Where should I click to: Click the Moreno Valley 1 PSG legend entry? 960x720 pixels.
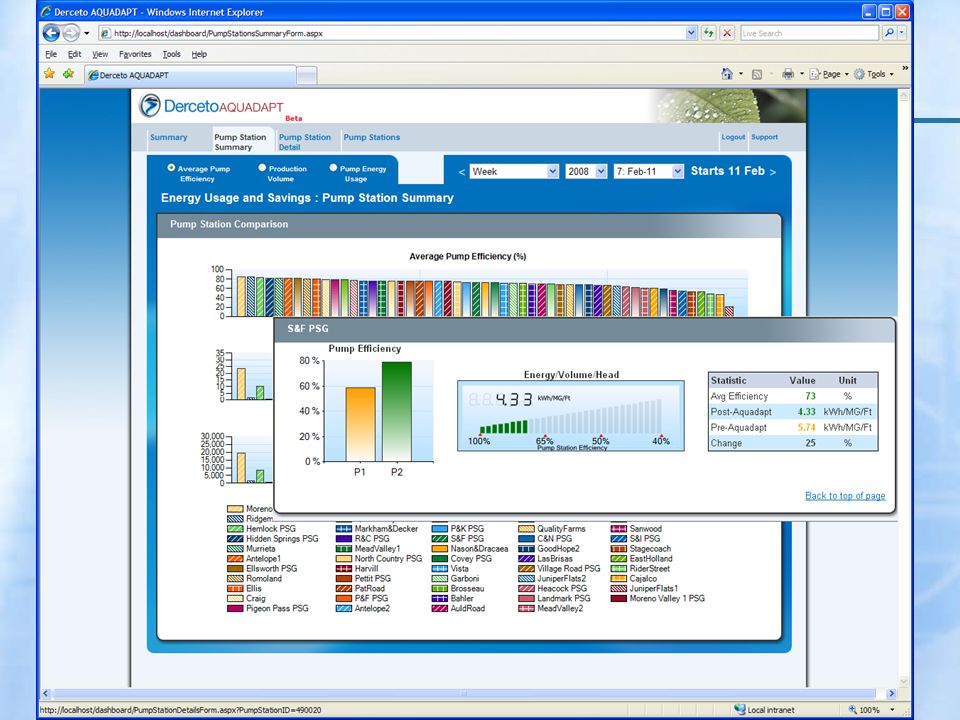click(658, 598)
